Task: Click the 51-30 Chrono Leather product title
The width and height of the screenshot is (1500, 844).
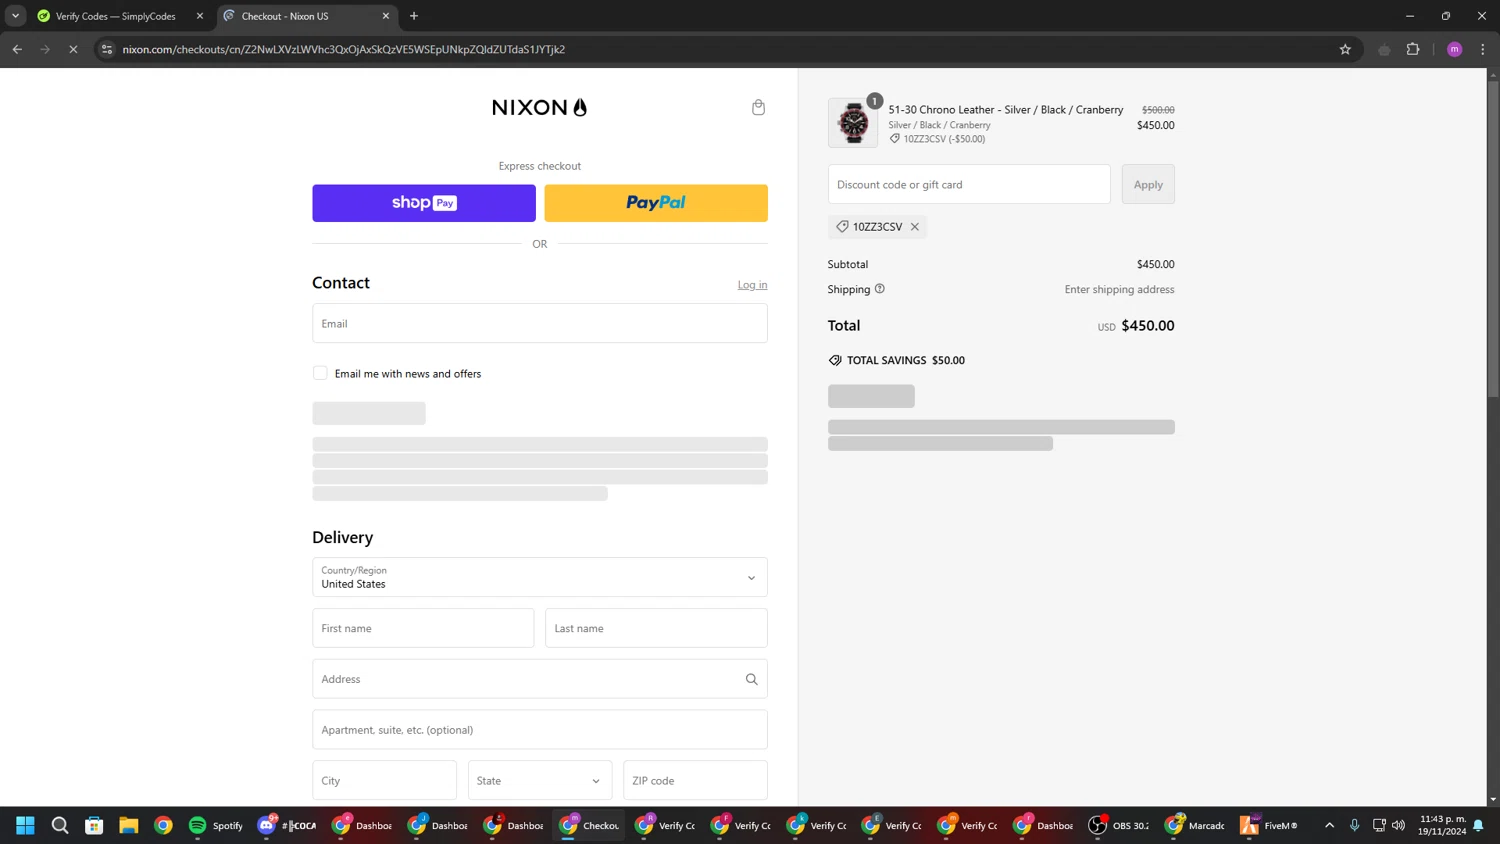Action: (1005, 110)
